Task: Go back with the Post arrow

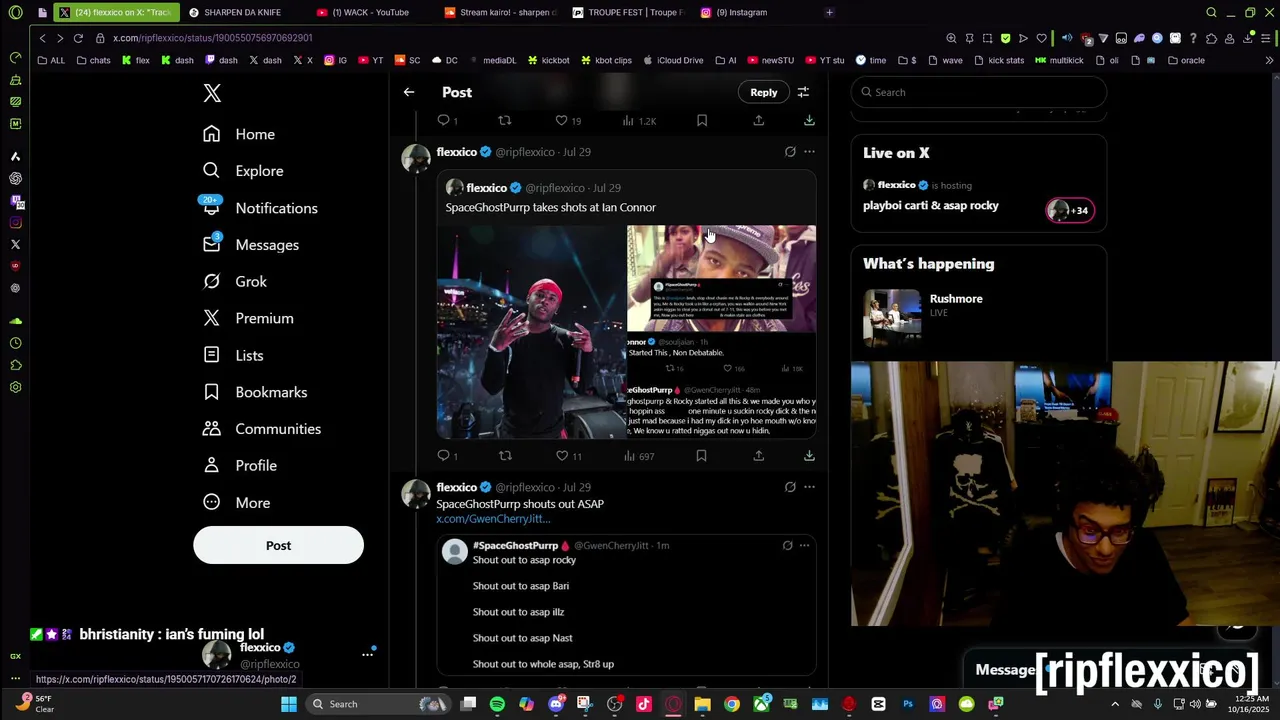Action: click(x=409, y=92)
